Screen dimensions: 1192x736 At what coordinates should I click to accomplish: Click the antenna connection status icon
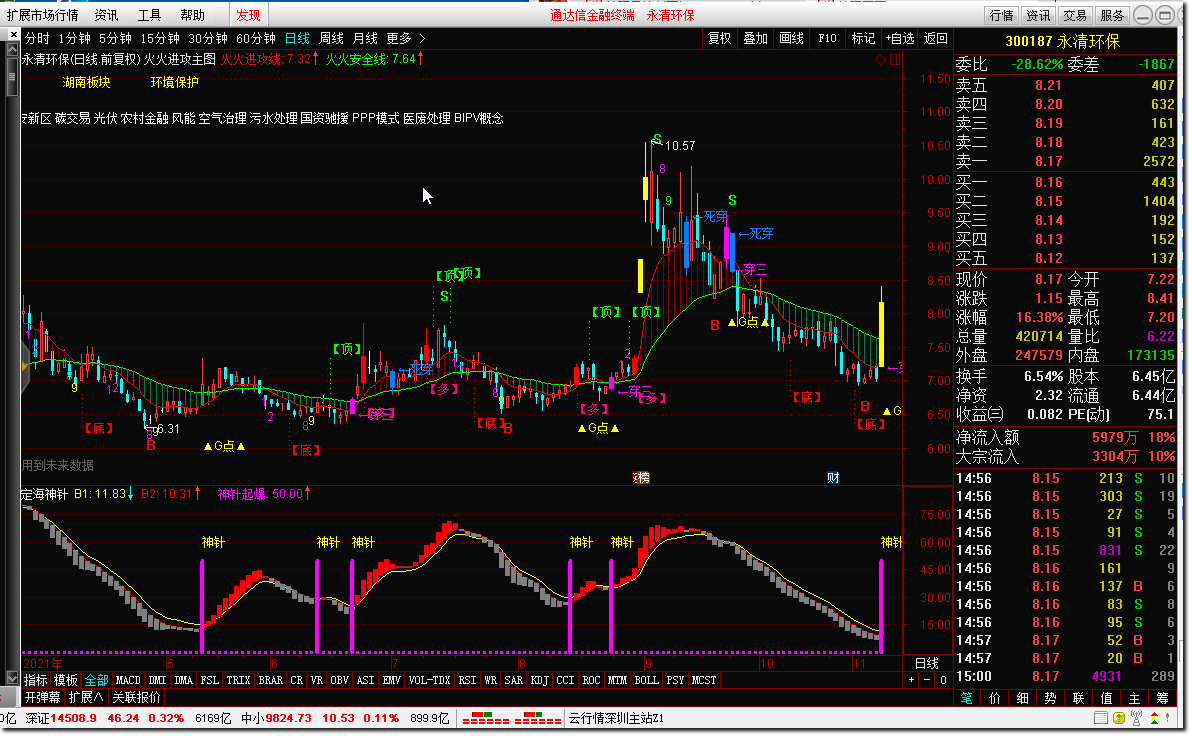click(x=1137, y=718)
